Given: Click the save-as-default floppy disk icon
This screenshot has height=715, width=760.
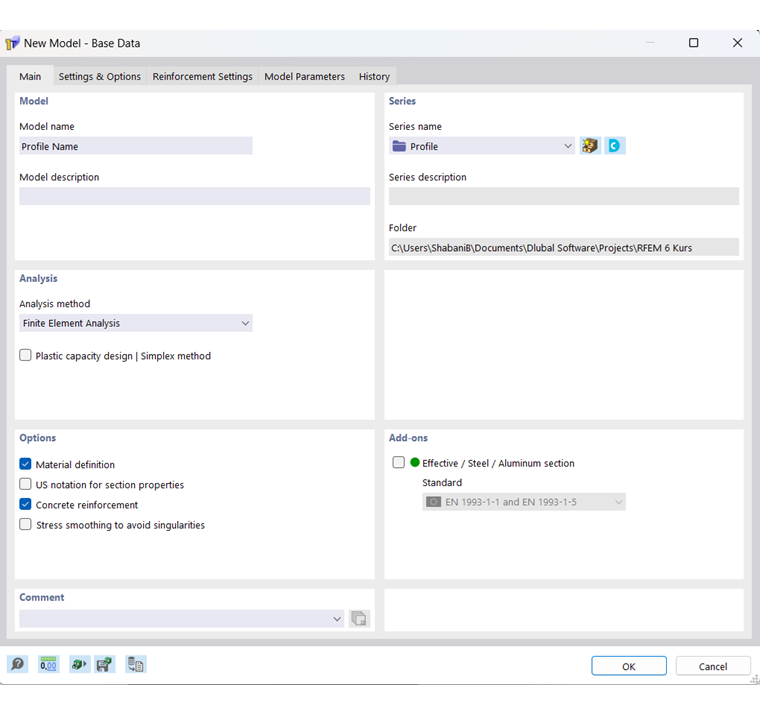Looking at the screenshot, I should coord(105,664).
